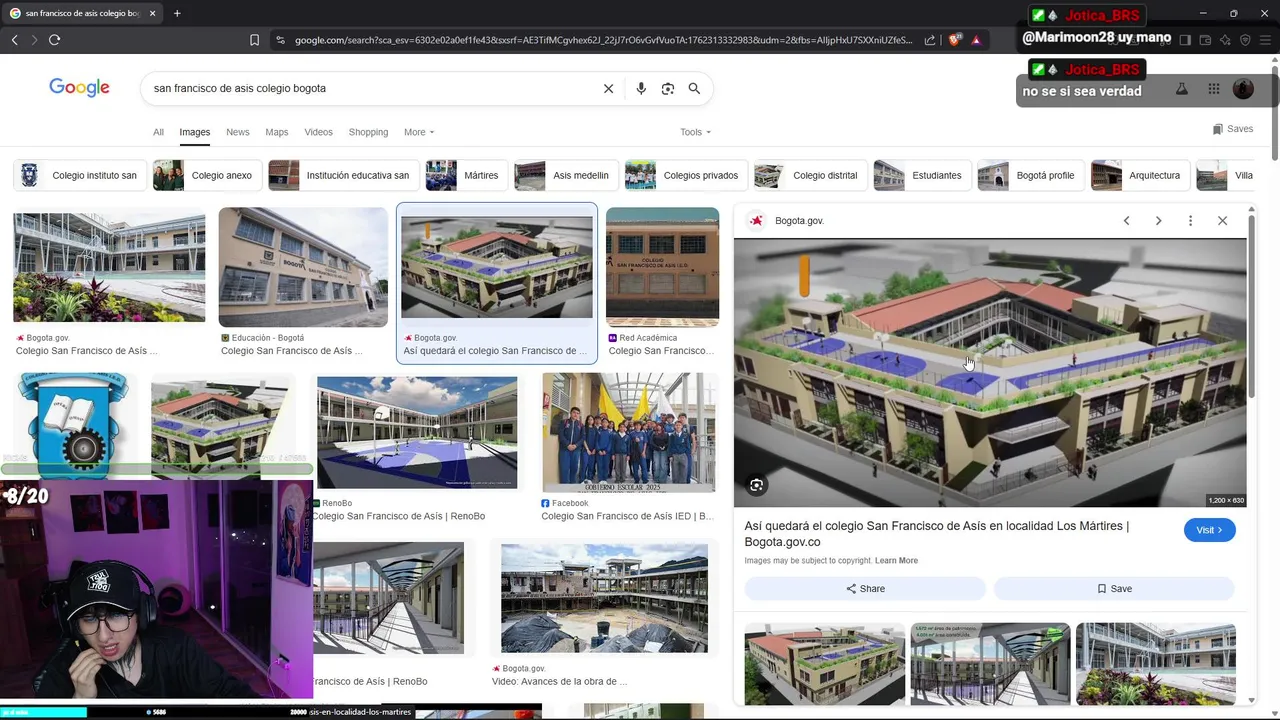The height and width of the screenshot is (720, 1280).
Task: Go back using browser back arrow
Action: (14, 40)
